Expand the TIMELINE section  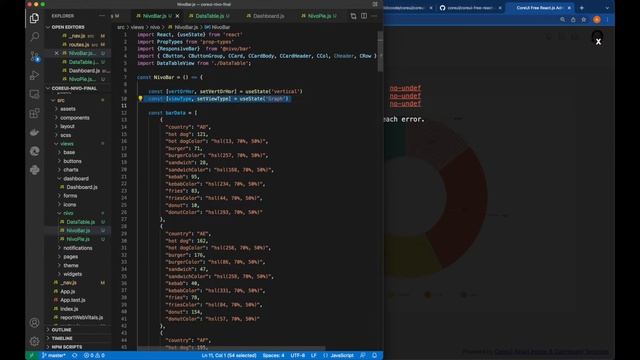tap(62, 338)
